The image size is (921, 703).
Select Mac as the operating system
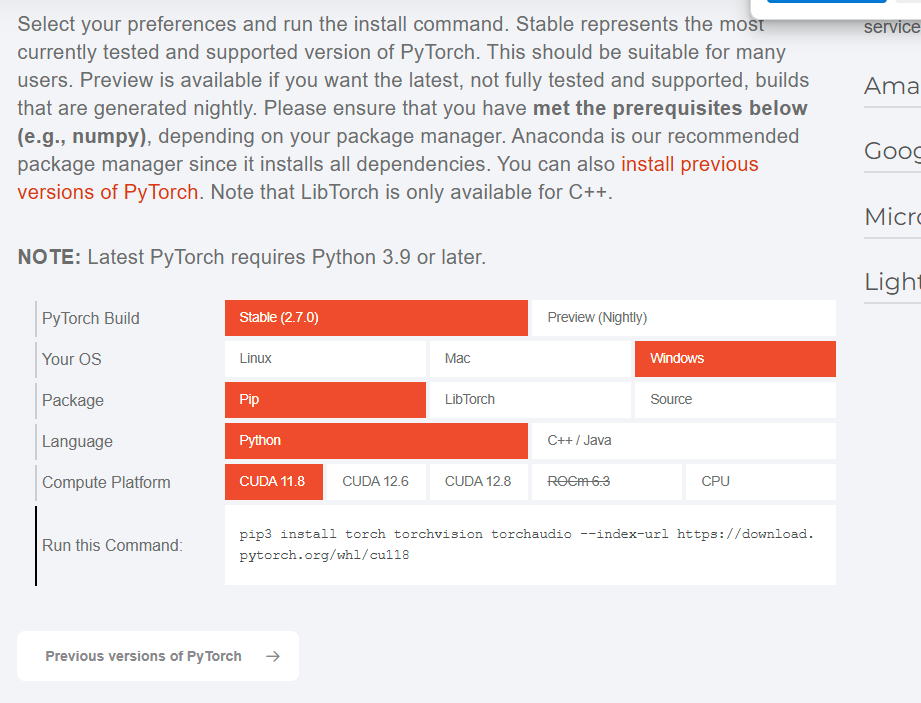[530, 359]
